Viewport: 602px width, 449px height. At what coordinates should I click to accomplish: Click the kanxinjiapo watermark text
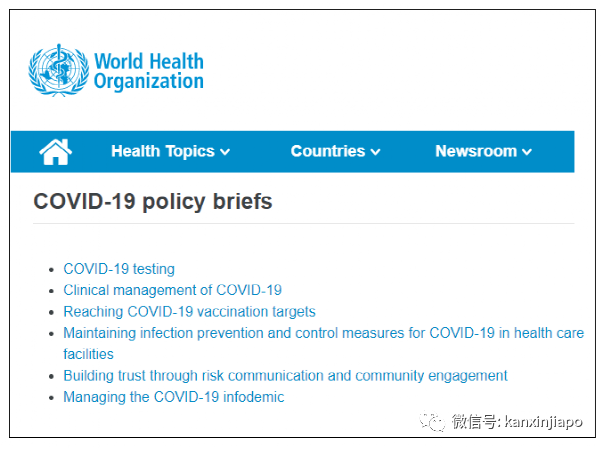[x=544, y=422]
